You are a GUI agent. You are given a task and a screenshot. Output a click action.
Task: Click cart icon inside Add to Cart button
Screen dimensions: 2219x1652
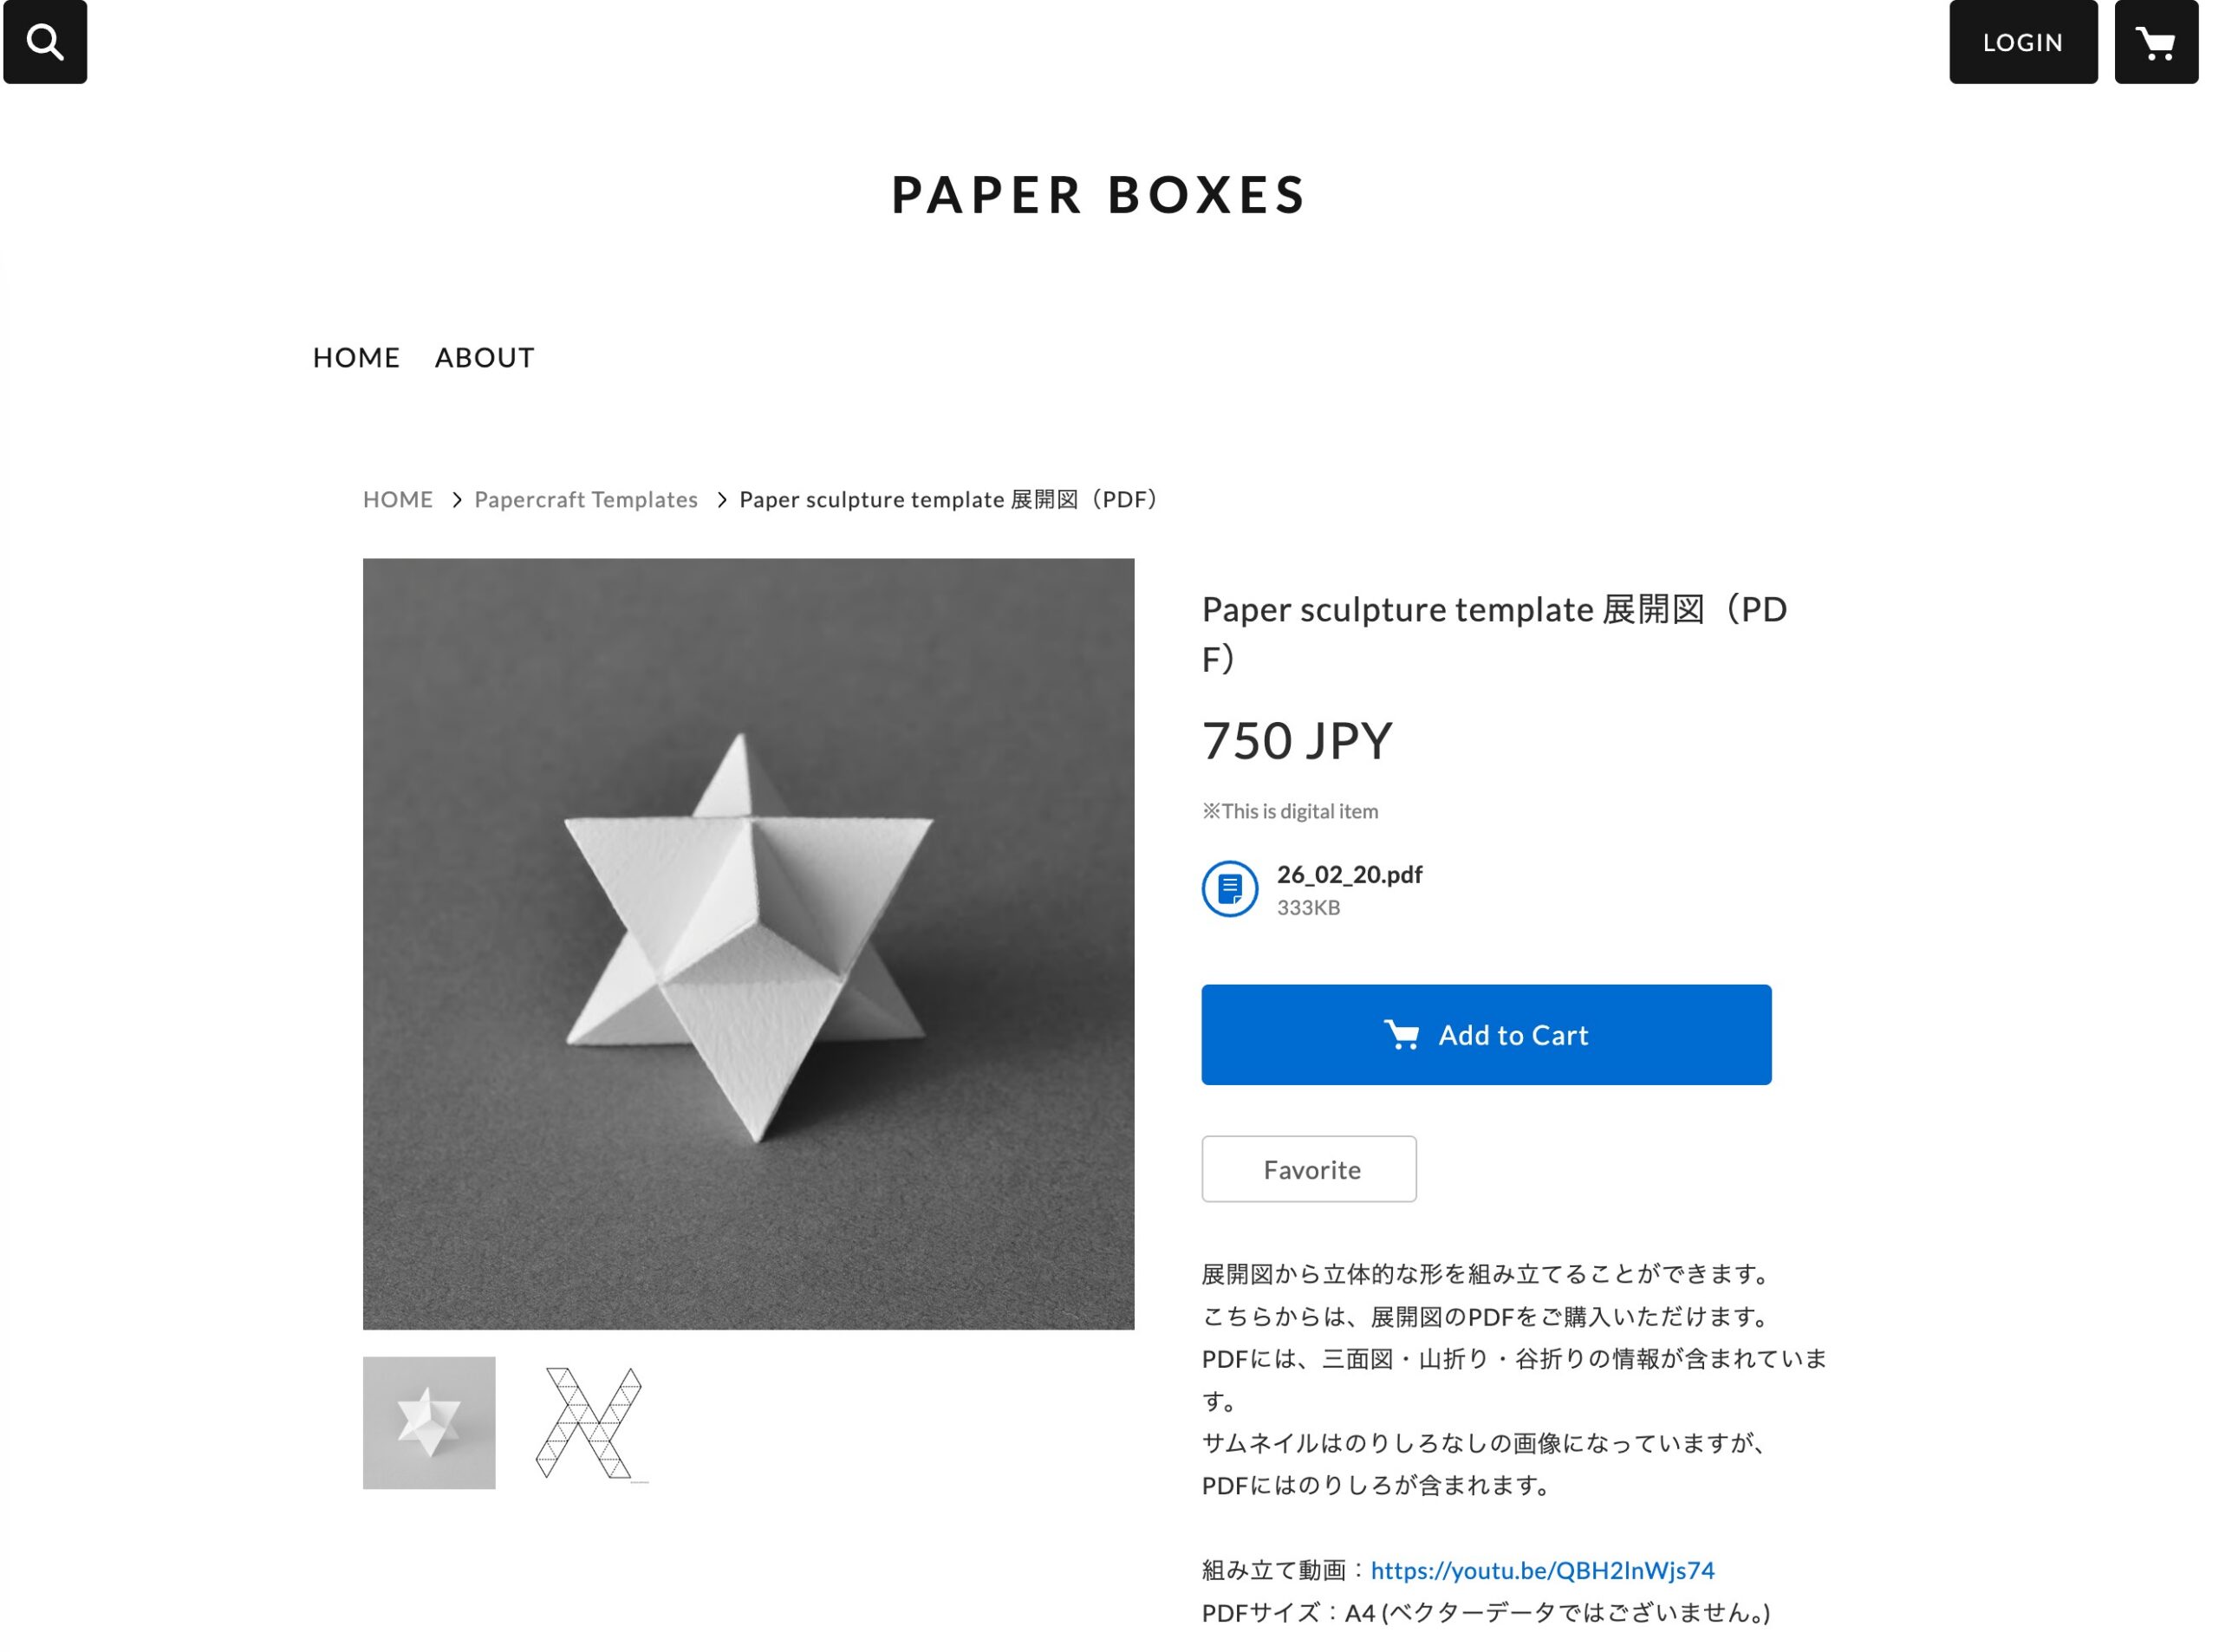pyautogui.click(x=1401, y=1034)
